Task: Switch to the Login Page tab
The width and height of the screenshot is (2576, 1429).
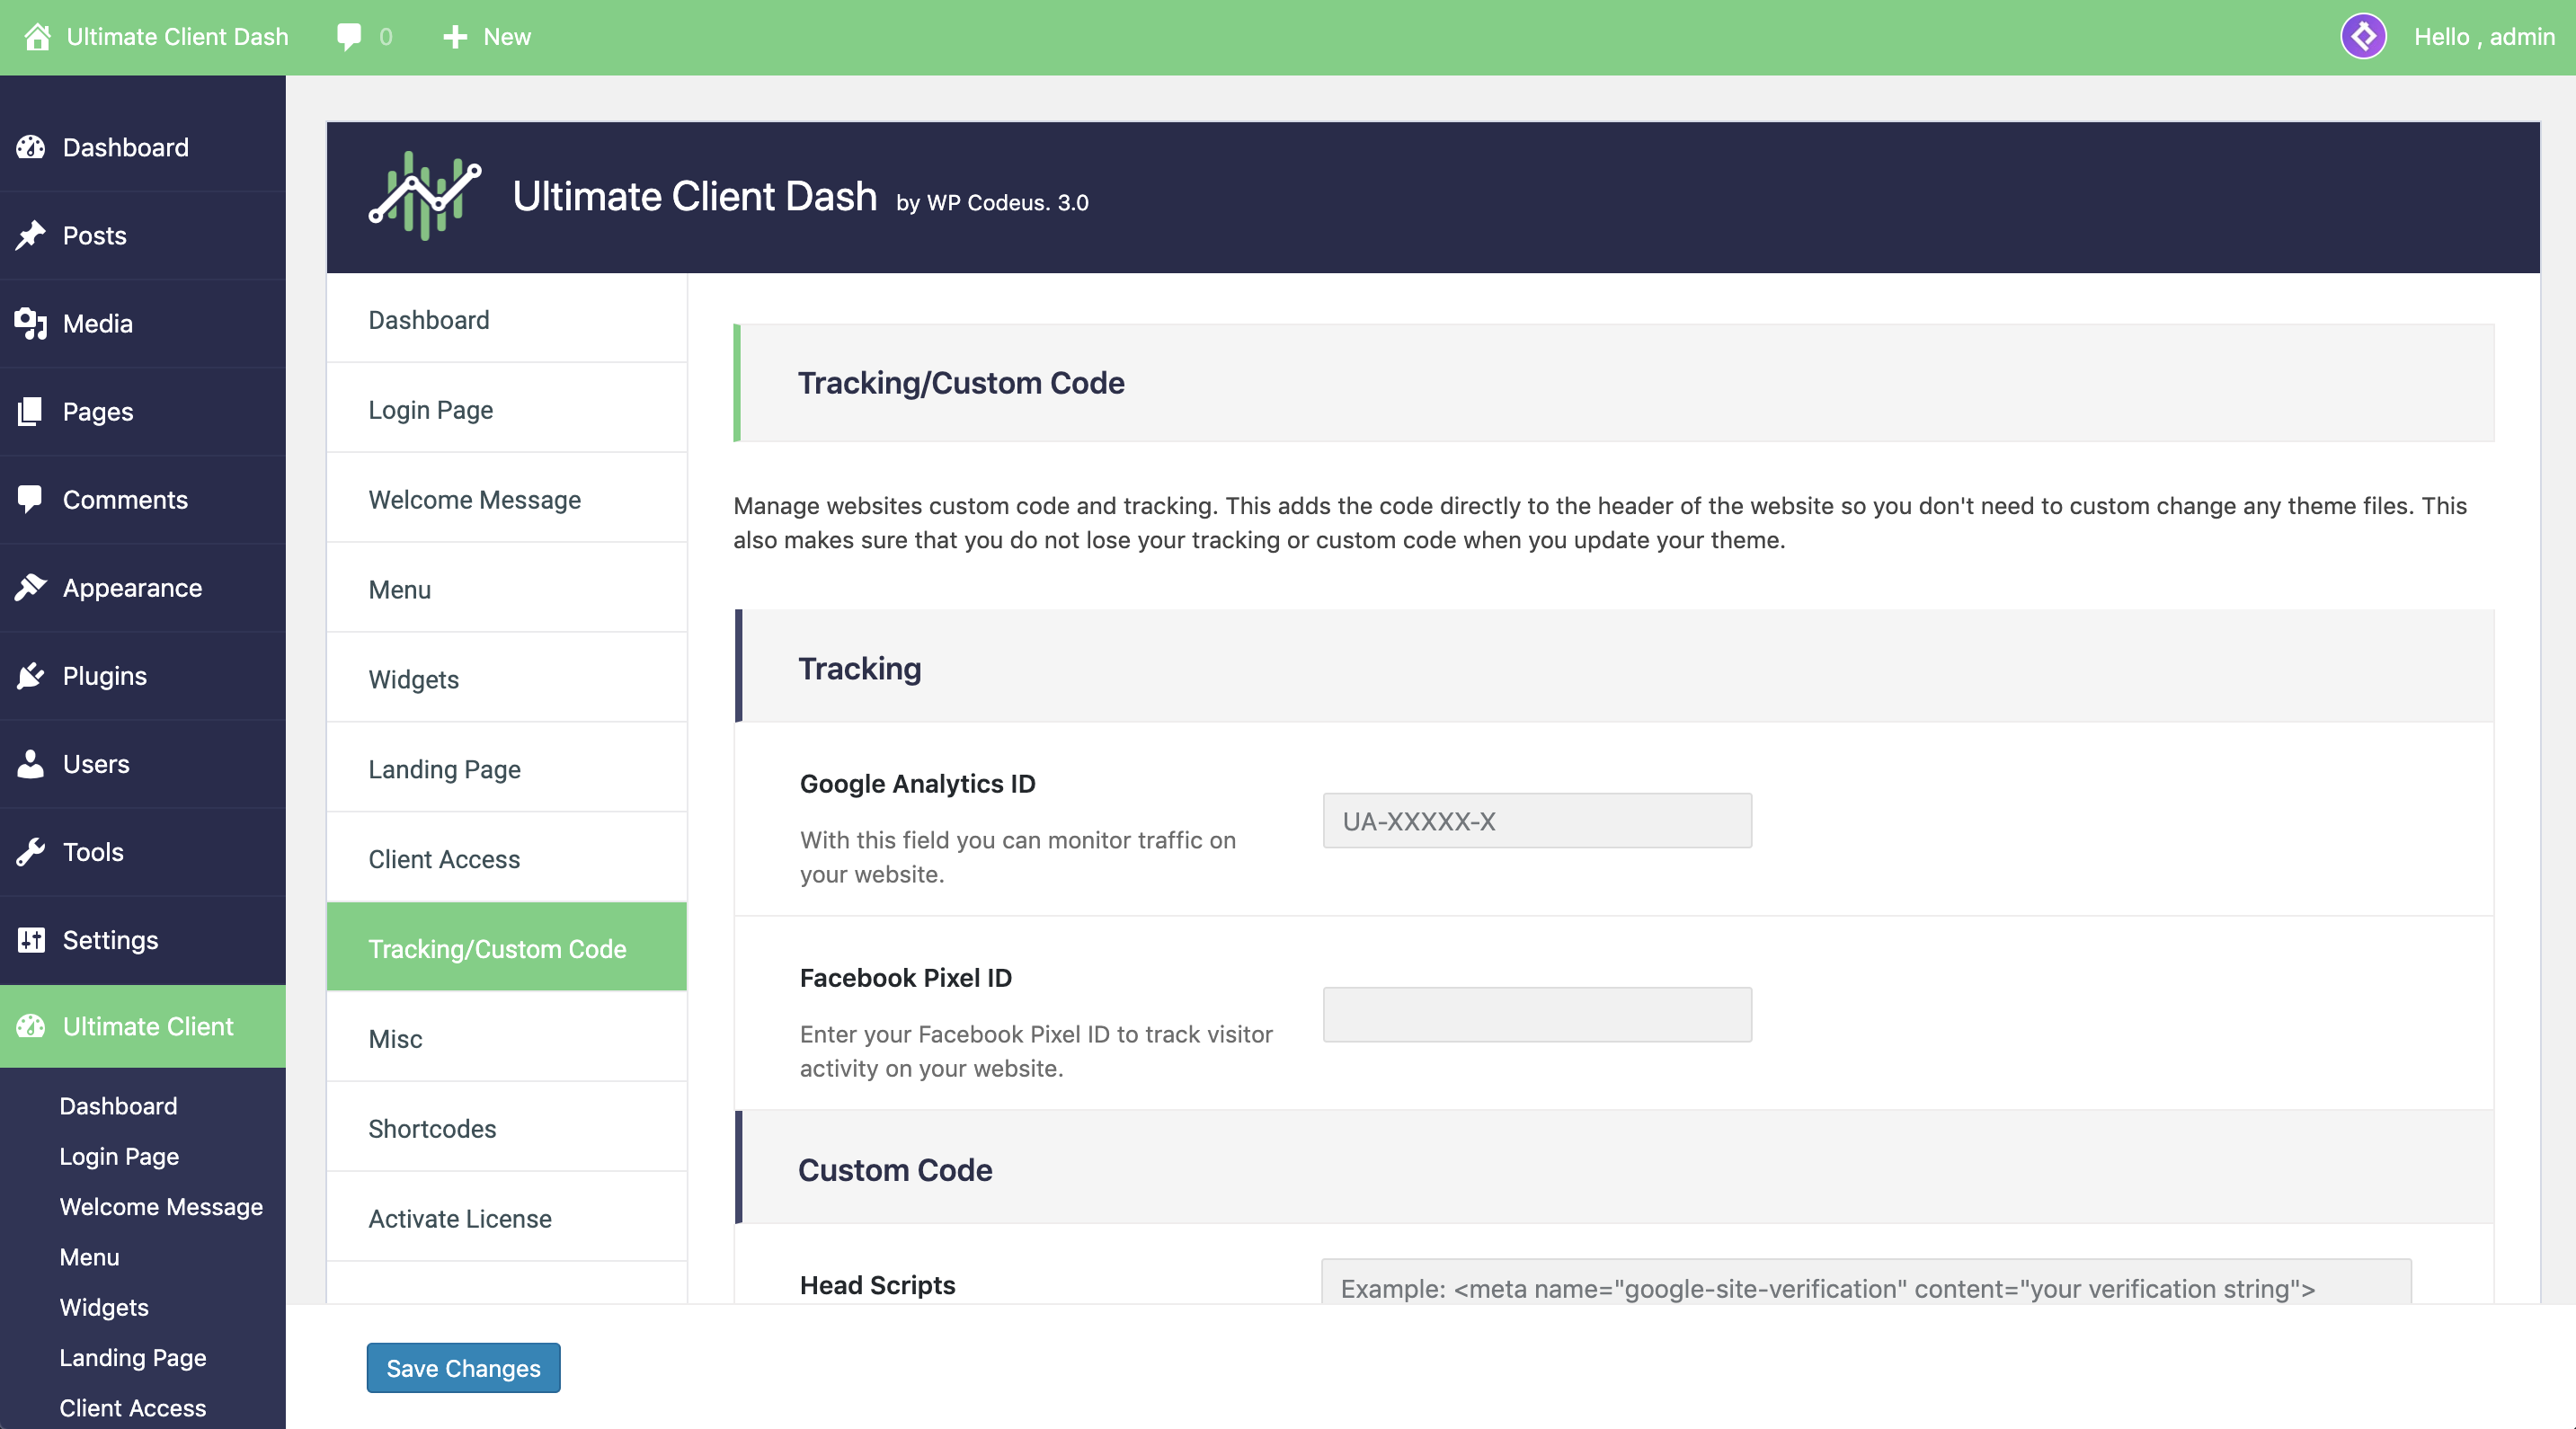Action: [x=431, y=409]
